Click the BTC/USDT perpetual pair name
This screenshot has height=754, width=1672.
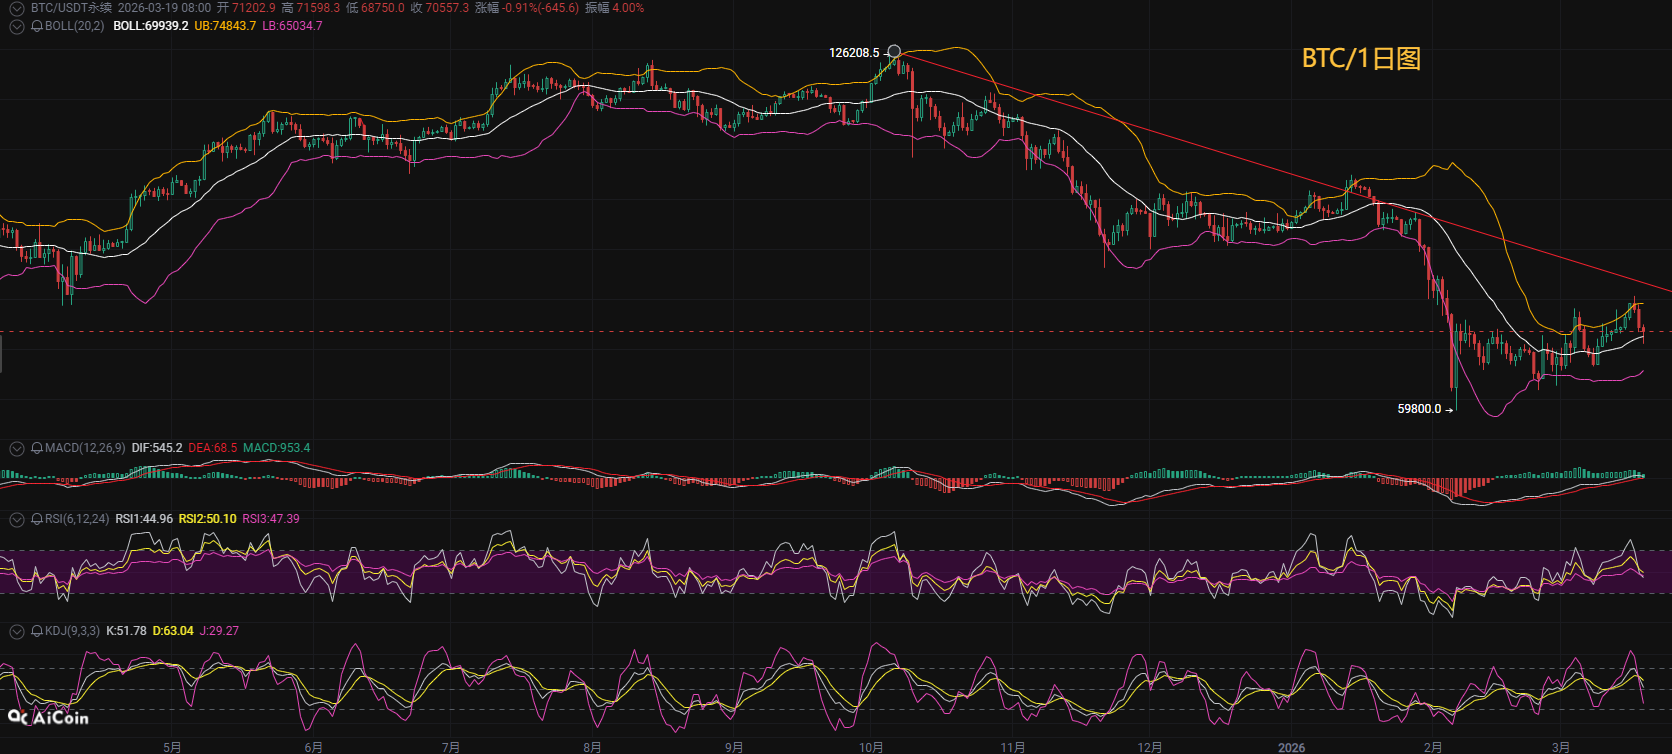tap(71, 8)
